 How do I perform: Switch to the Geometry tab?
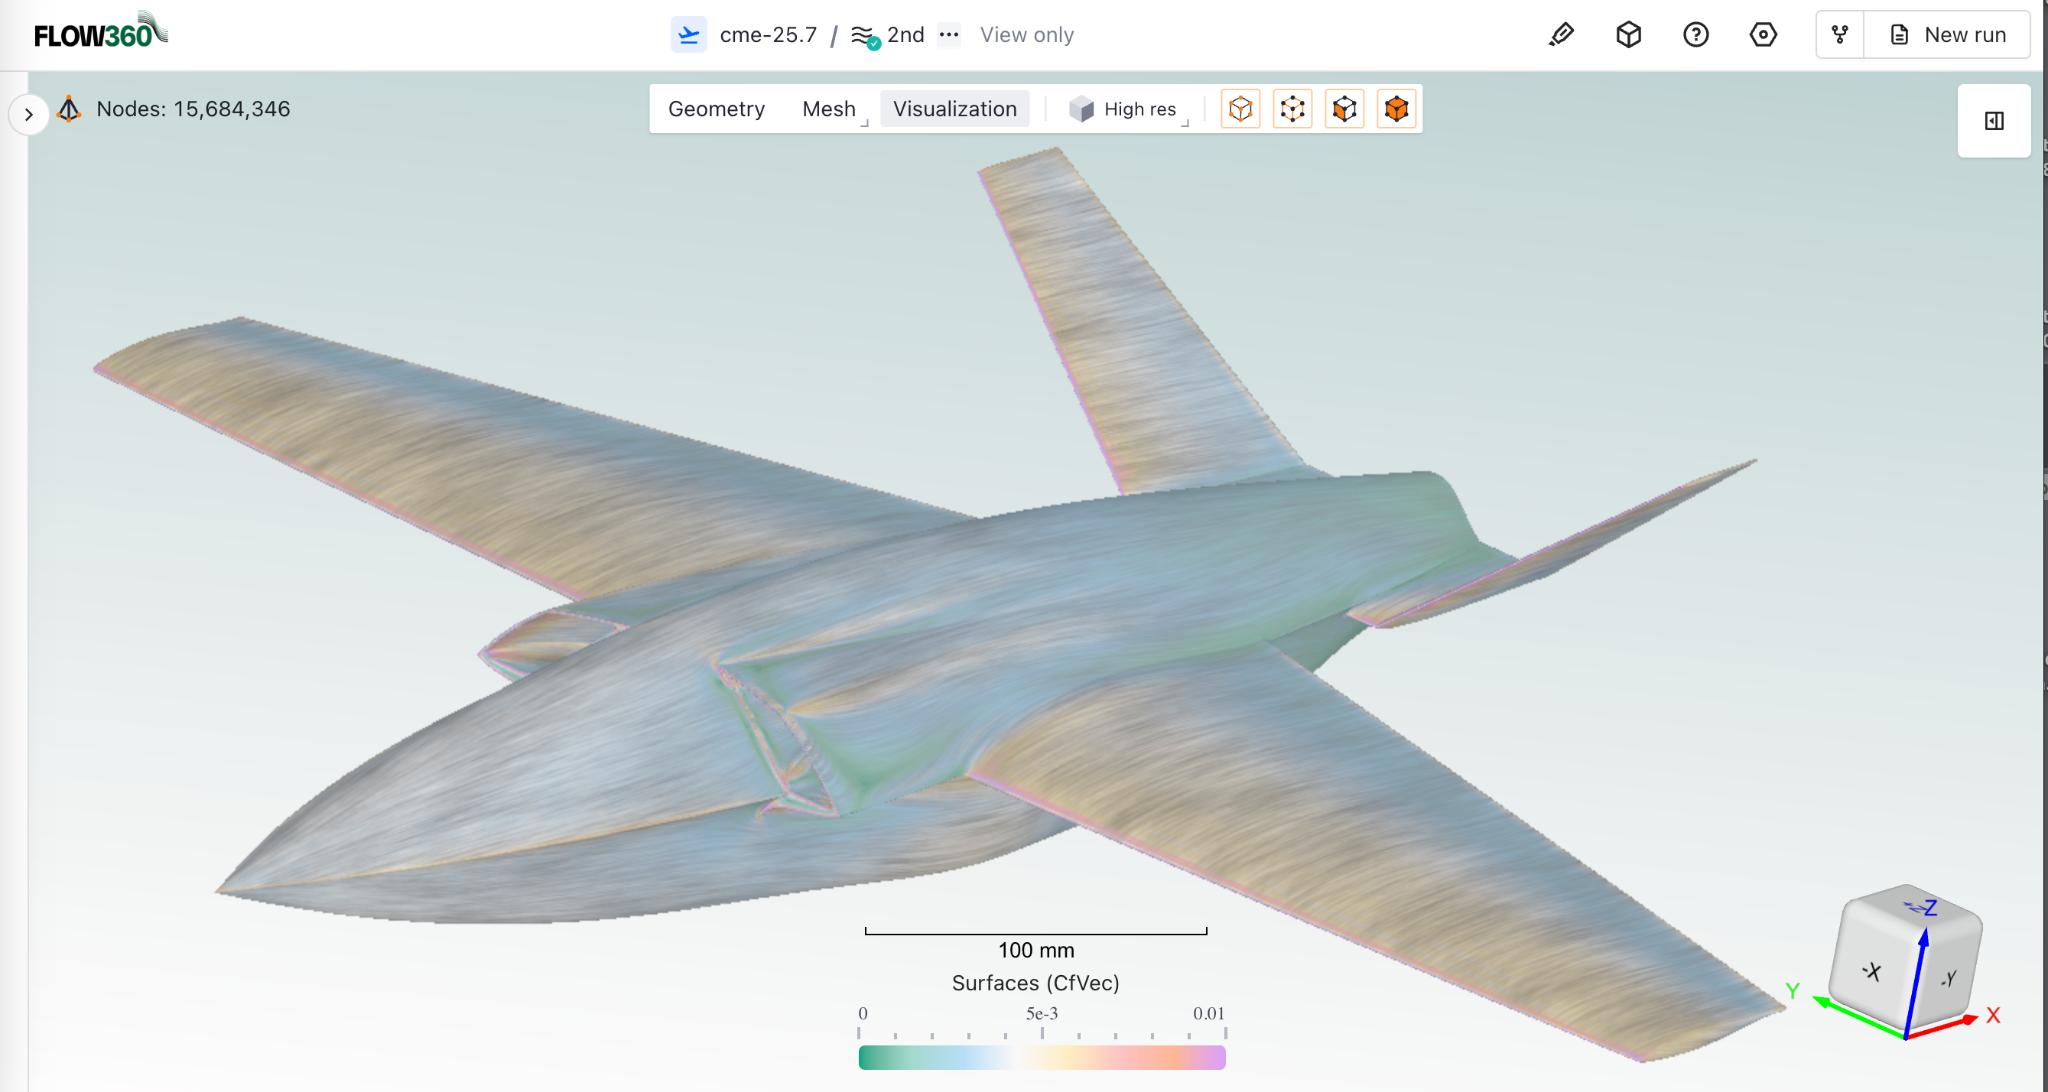pos(716,108)
